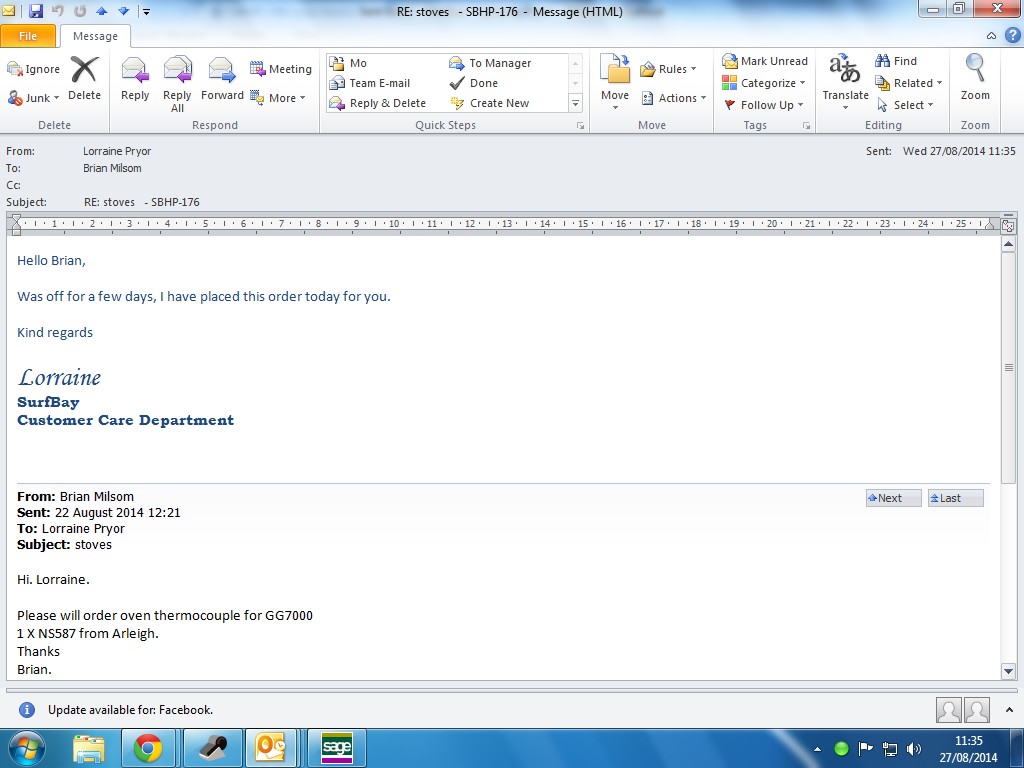Screen dimensions: 1024x768
Task: Open the Windows Start menu
Action: coord(27,748)
